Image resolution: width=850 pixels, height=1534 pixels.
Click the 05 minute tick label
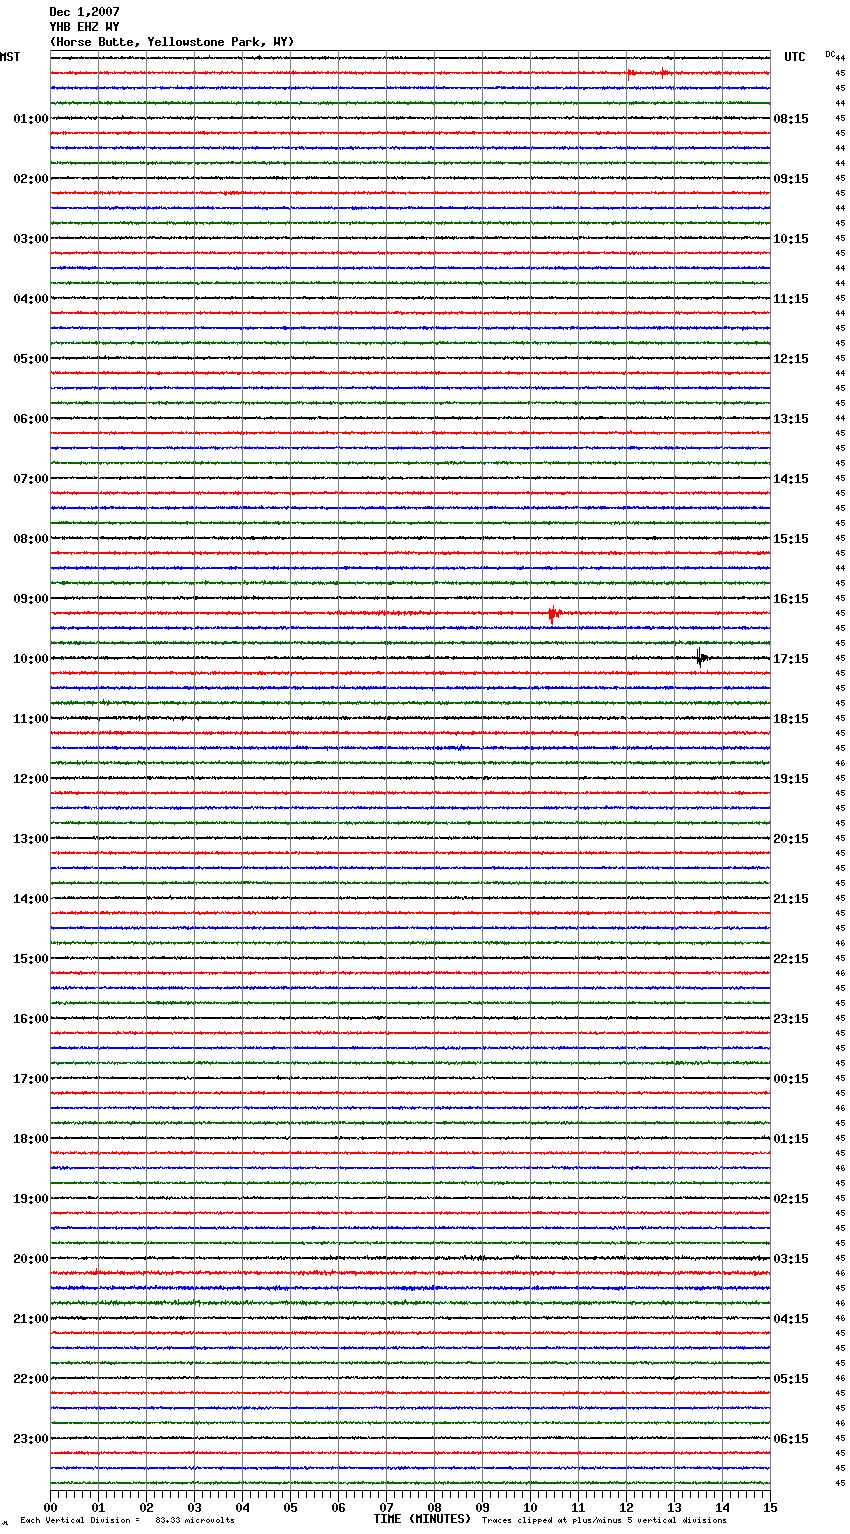tap(290, 1507)
